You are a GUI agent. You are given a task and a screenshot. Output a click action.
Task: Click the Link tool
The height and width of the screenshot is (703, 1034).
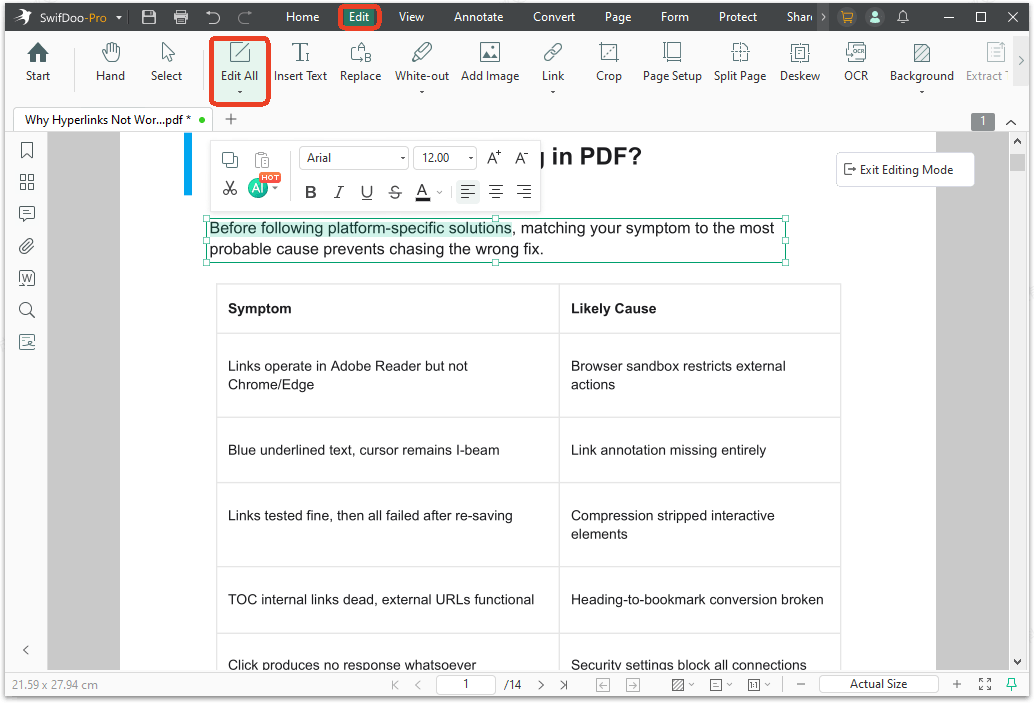(553, 67)
